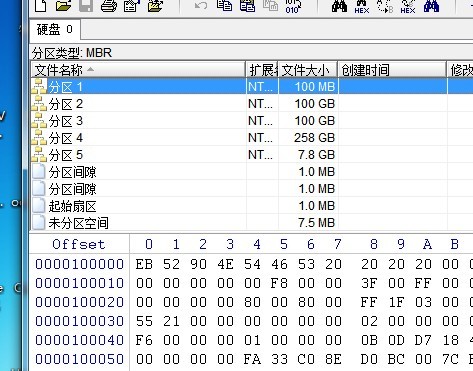
Task: Select the 分区 5 row name
Action: 66,155
